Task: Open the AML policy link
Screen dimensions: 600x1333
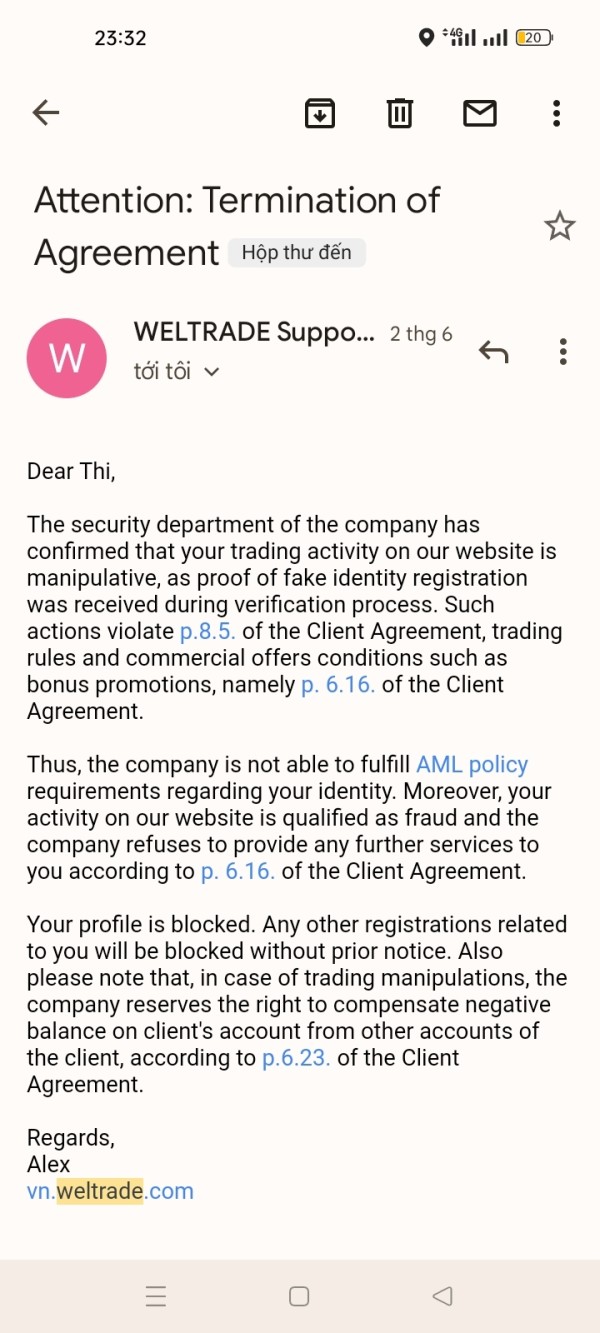Action: point(472,765)
